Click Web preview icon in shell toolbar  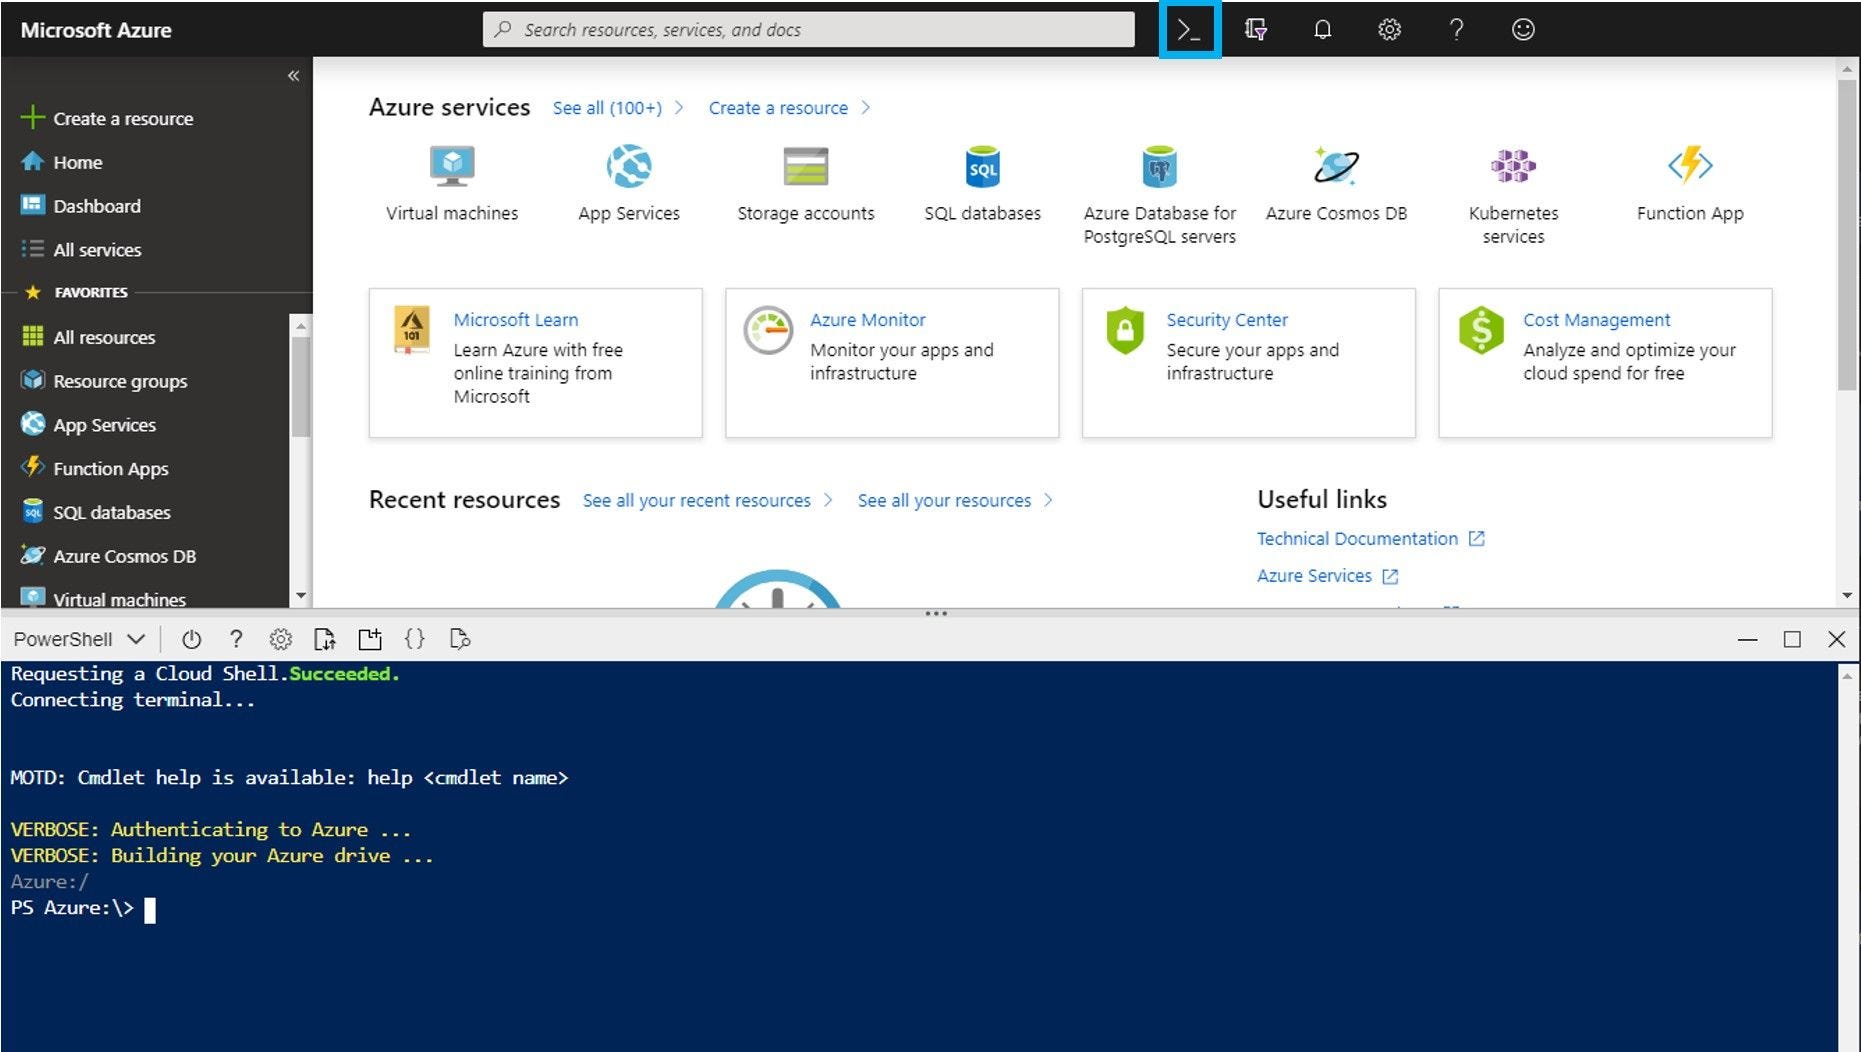pyautogui.click(x=460, y=640)
